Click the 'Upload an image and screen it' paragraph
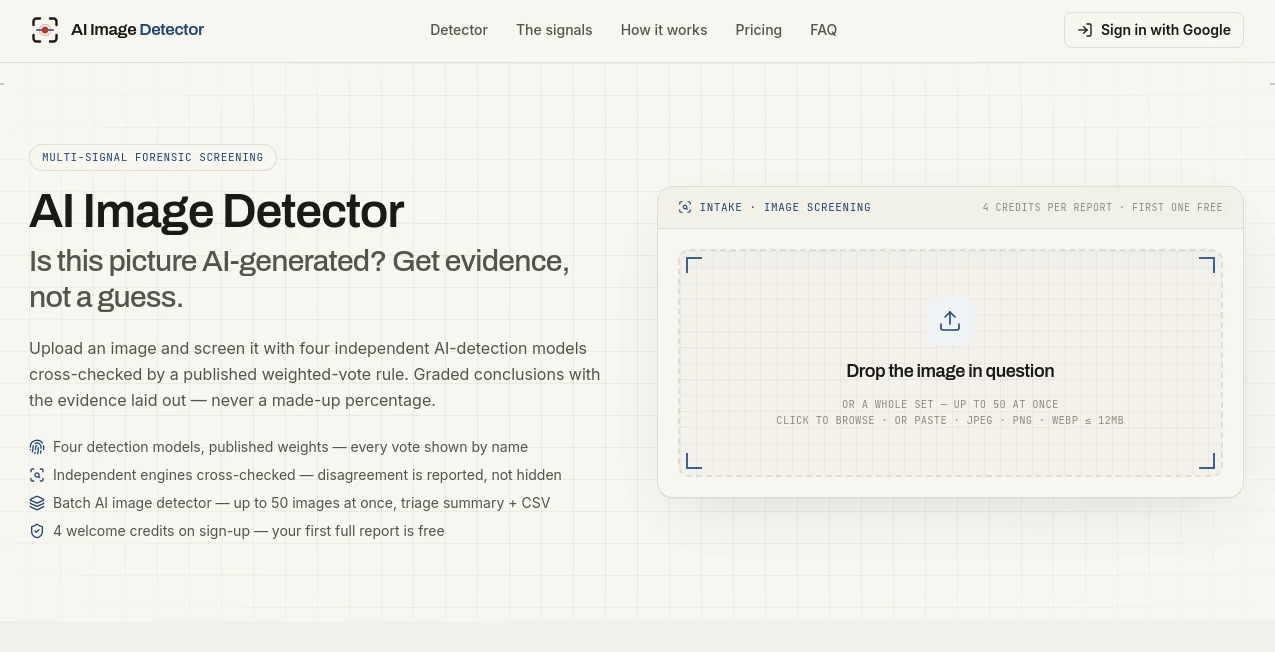The width and height of the screenshot is (1275, 652). [315, 375]
